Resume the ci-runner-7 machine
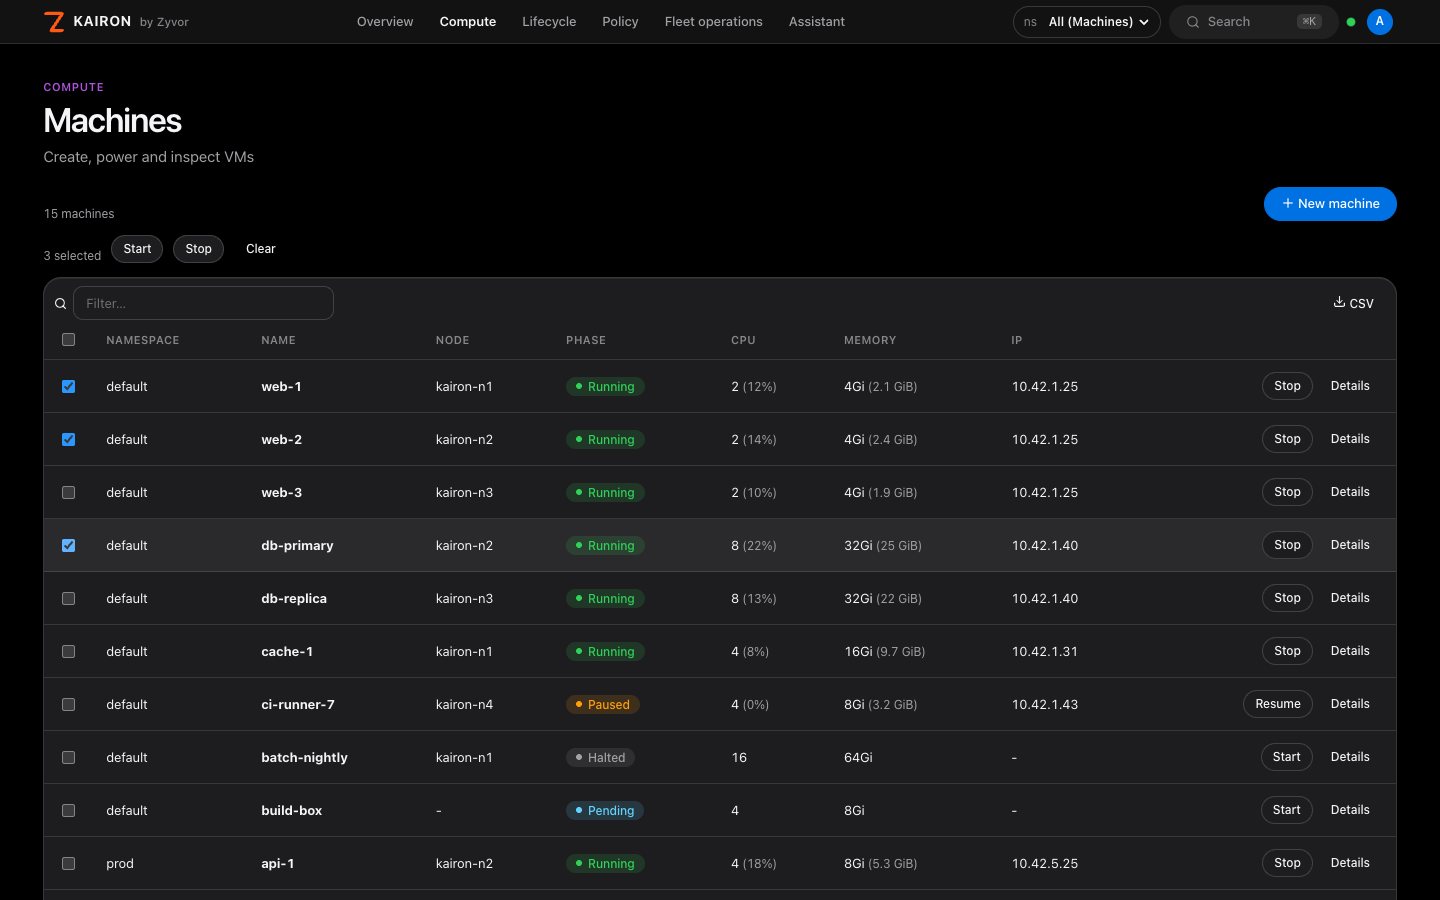 click(x=1278, y=704)
